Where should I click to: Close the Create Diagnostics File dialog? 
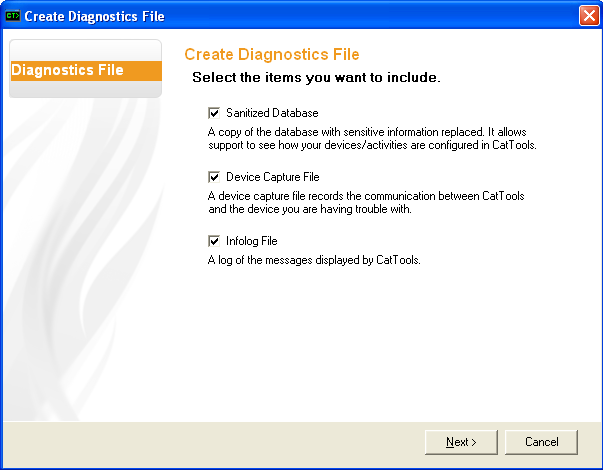pos(589,16)
